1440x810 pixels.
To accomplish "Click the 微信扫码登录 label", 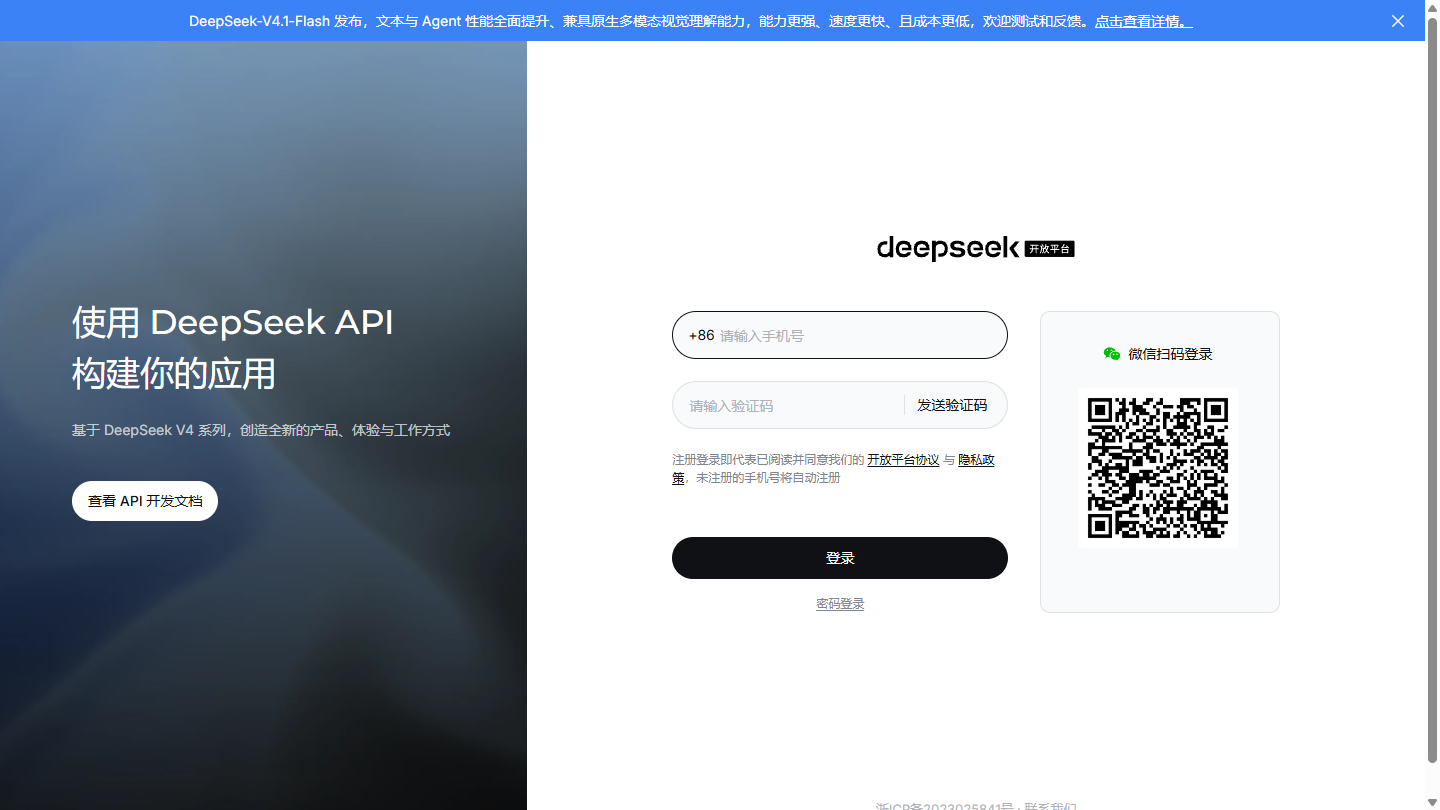I will [x=1170, y=354].
